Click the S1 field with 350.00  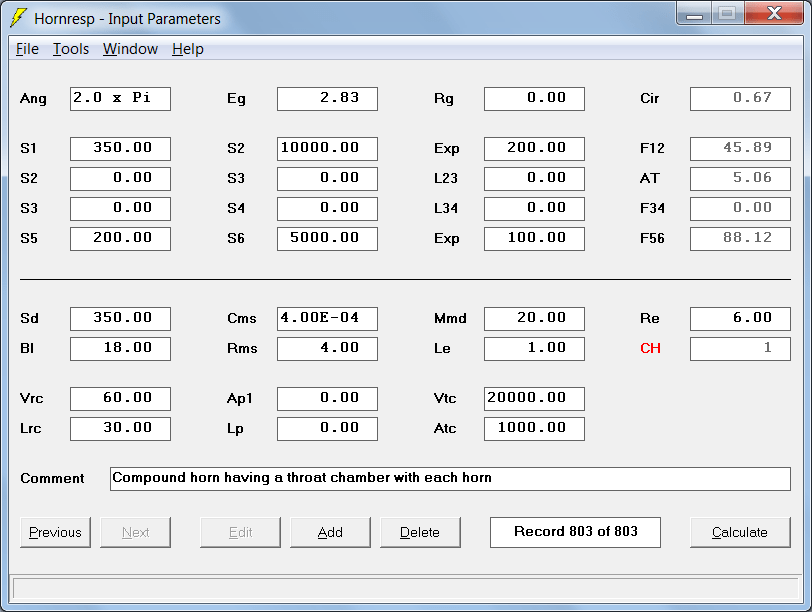pyautogui.click(x=120, y=149)
